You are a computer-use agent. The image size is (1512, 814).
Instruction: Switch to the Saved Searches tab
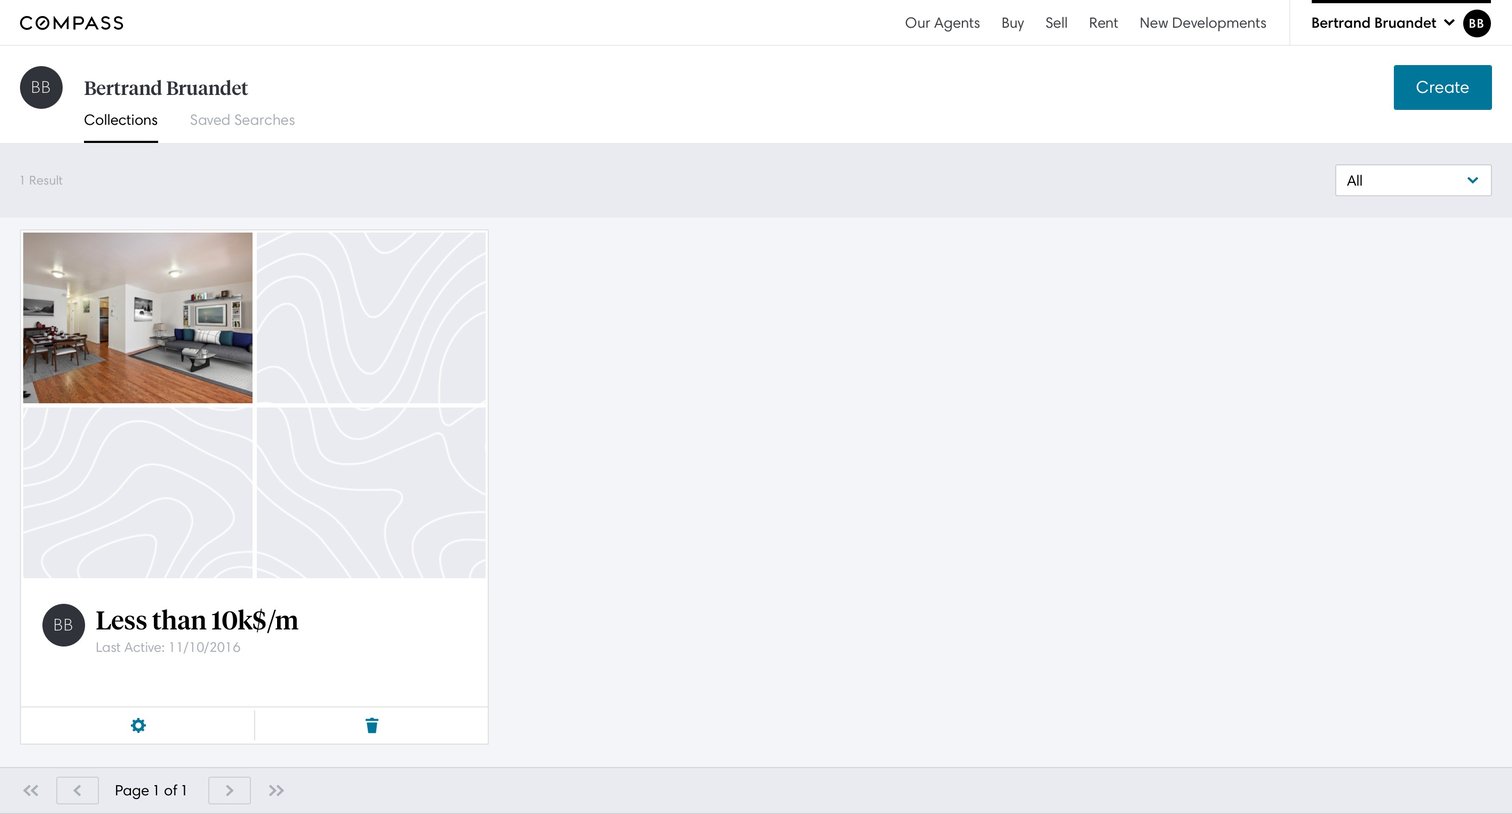pyautogui.click(x=242, y=120)
